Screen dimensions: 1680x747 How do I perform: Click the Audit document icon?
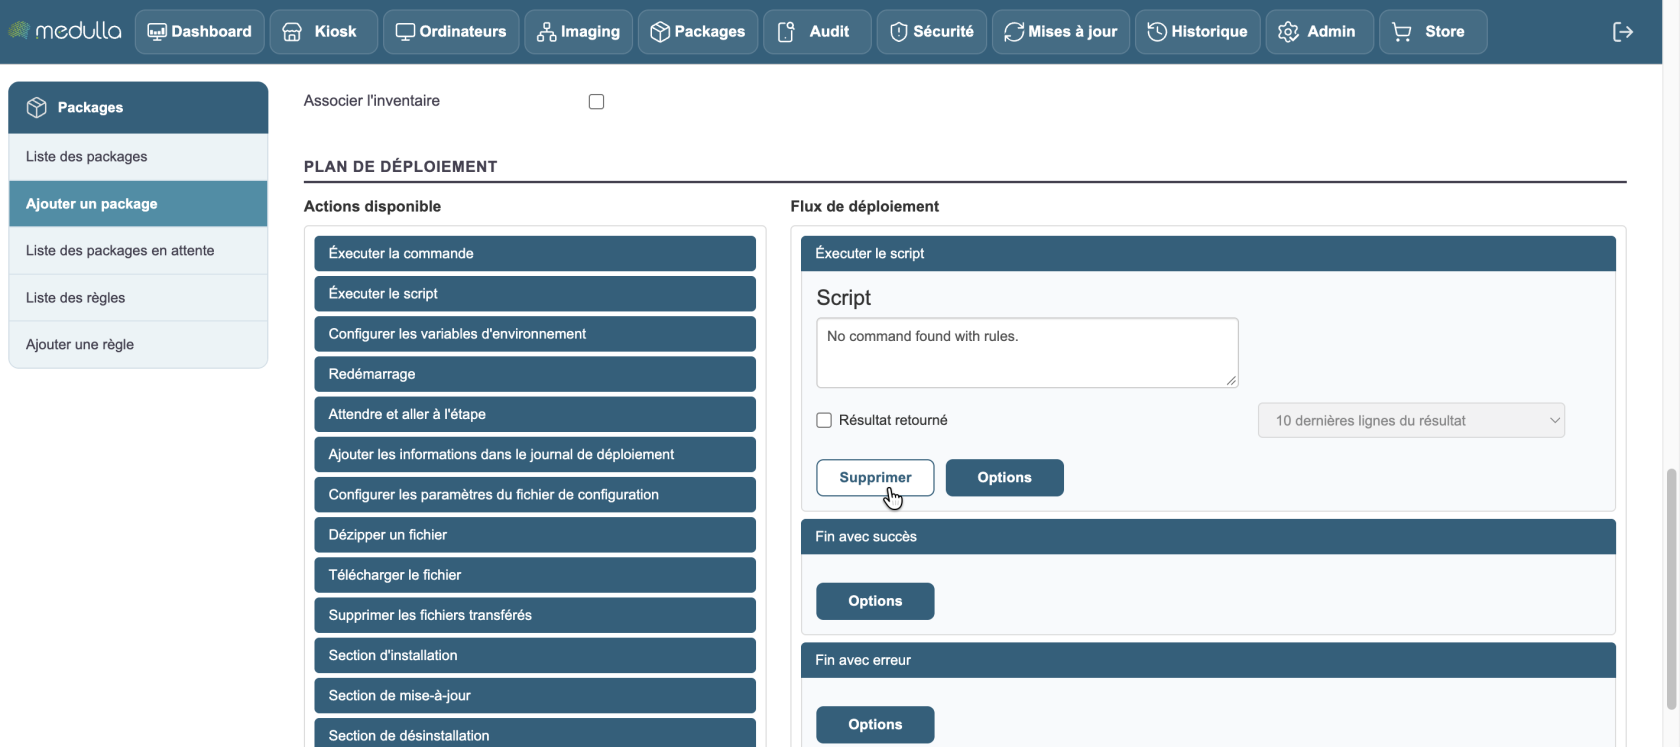coord(786,32)
